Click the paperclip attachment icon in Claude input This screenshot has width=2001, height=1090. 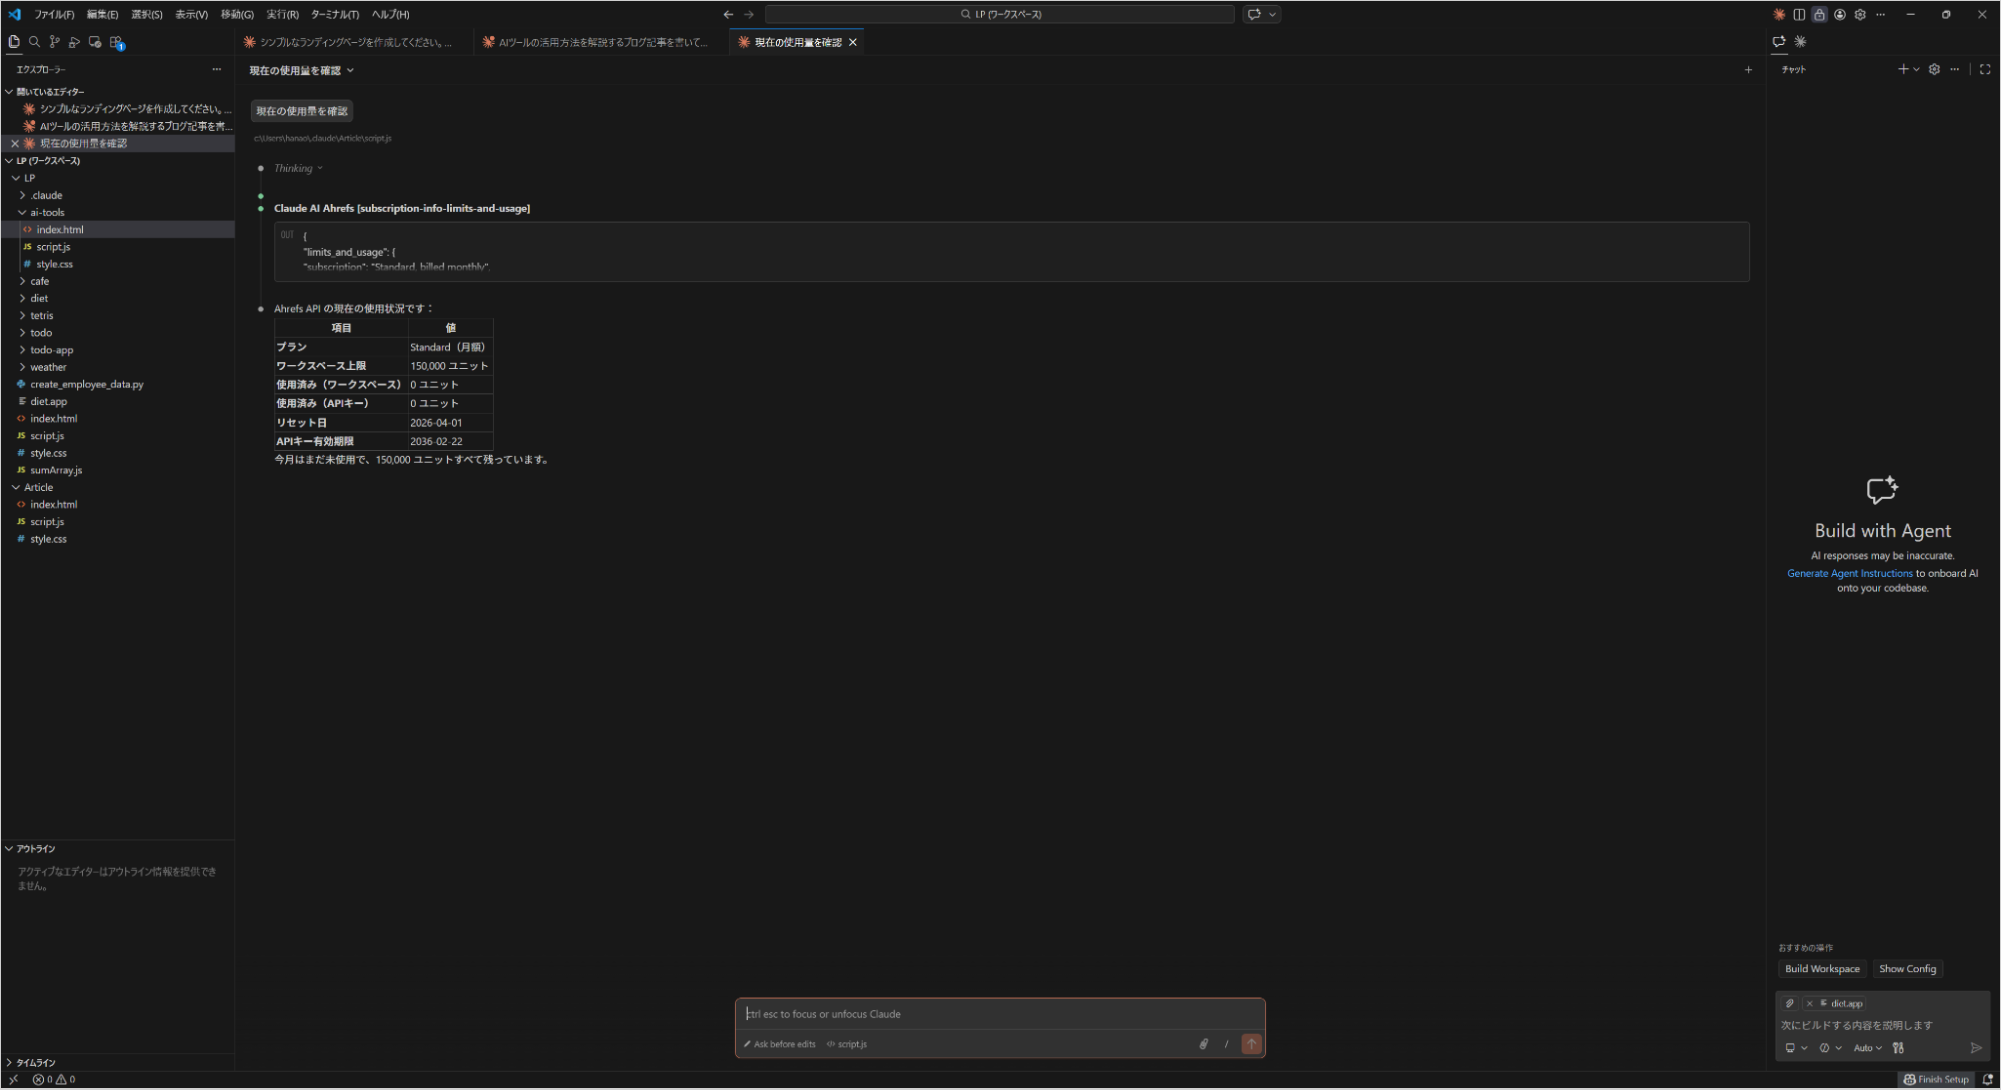1203,1044
